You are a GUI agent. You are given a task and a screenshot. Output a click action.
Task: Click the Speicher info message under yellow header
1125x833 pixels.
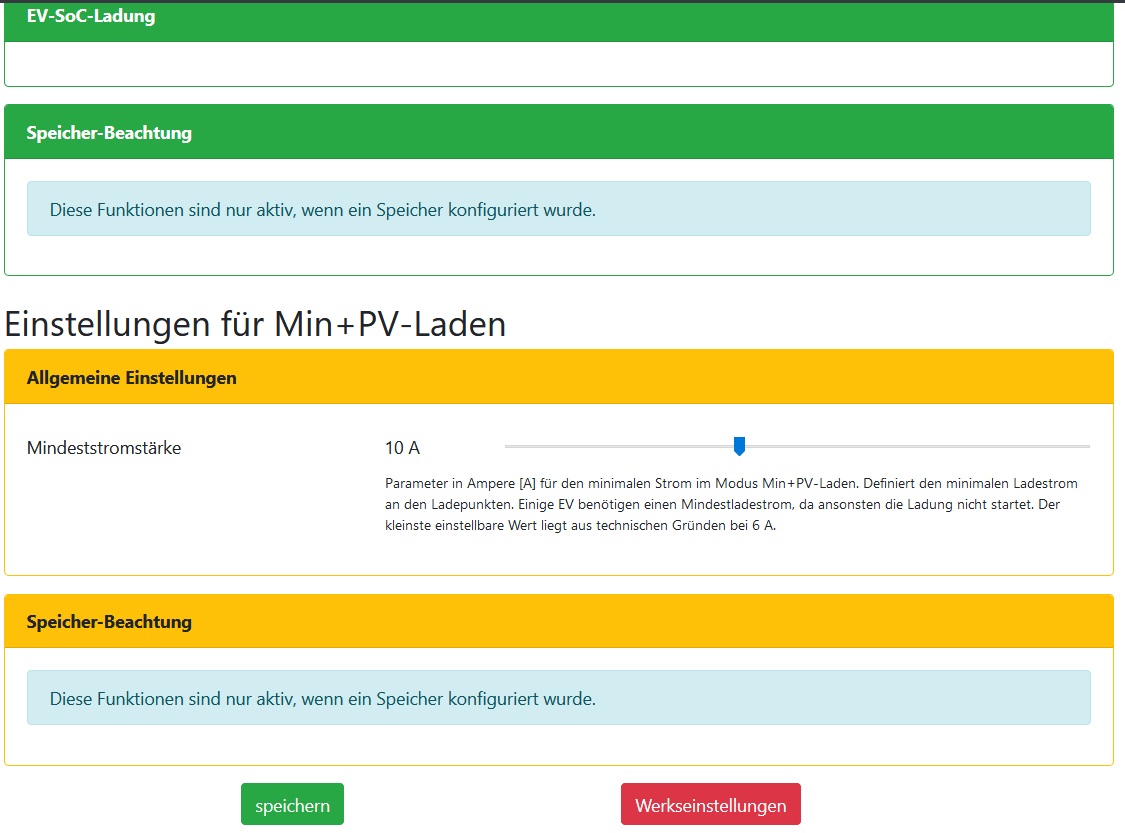(x=559, y=697)
